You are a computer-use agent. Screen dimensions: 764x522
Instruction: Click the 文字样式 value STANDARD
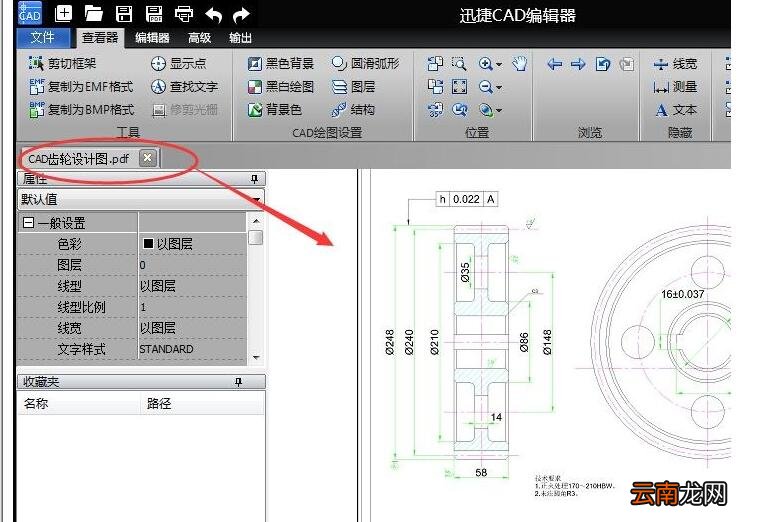point(166,349)
